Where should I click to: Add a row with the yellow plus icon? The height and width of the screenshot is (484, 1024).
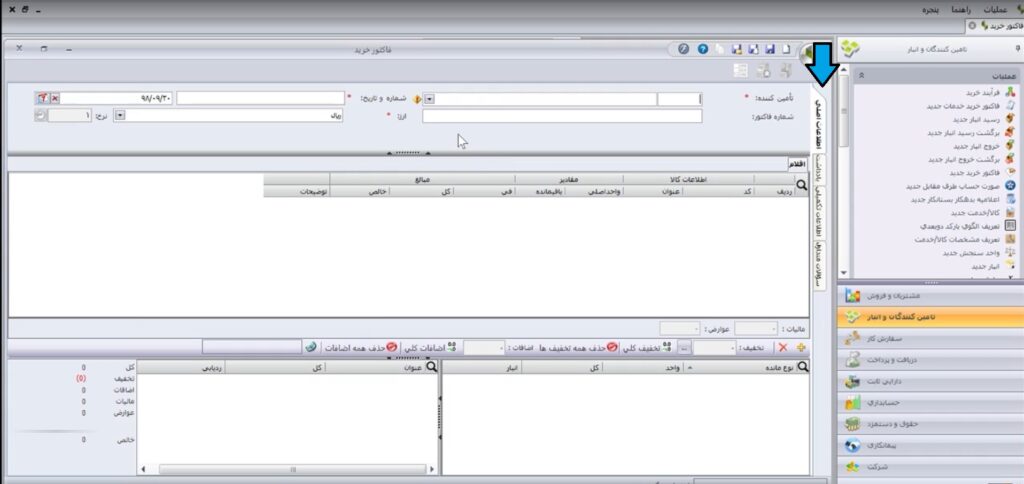[x=801, y=347]
